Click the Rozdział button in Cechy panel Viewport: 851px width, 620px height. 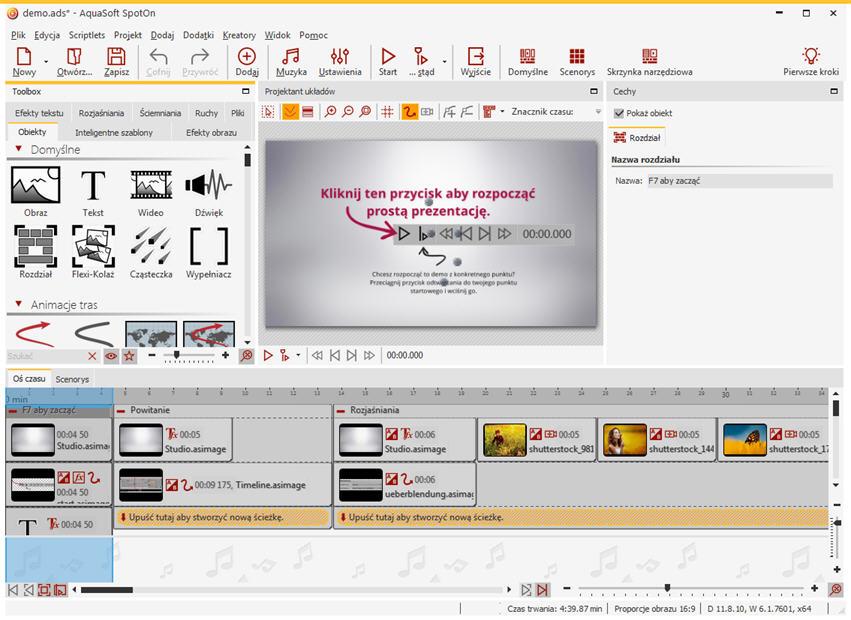coord(638,138)
